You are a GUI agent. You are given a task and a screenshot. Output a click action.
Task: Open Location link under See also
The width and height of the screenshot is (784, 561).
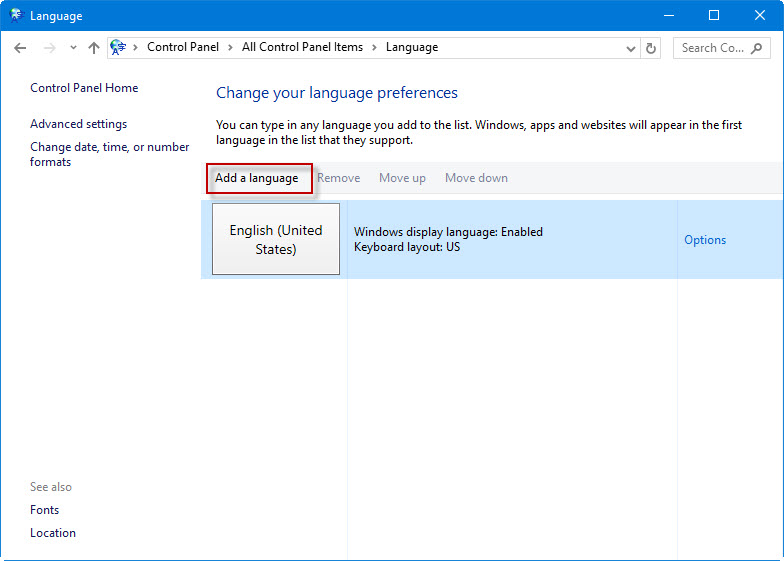click(x=53, y=533)
